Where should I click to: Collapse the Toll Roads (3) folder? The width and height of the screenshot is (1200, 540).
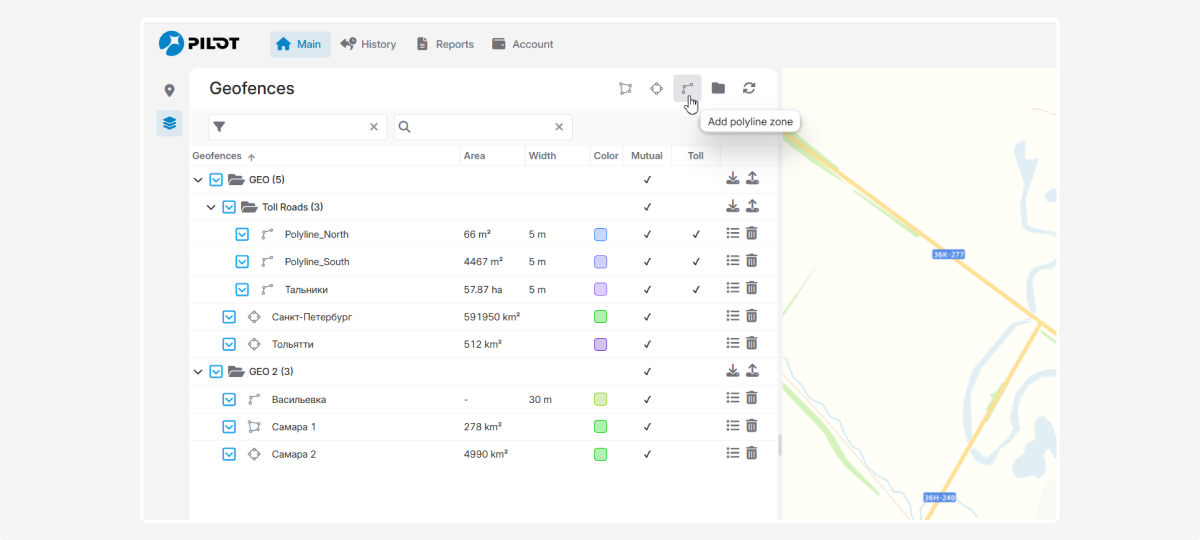coord(211,208)
